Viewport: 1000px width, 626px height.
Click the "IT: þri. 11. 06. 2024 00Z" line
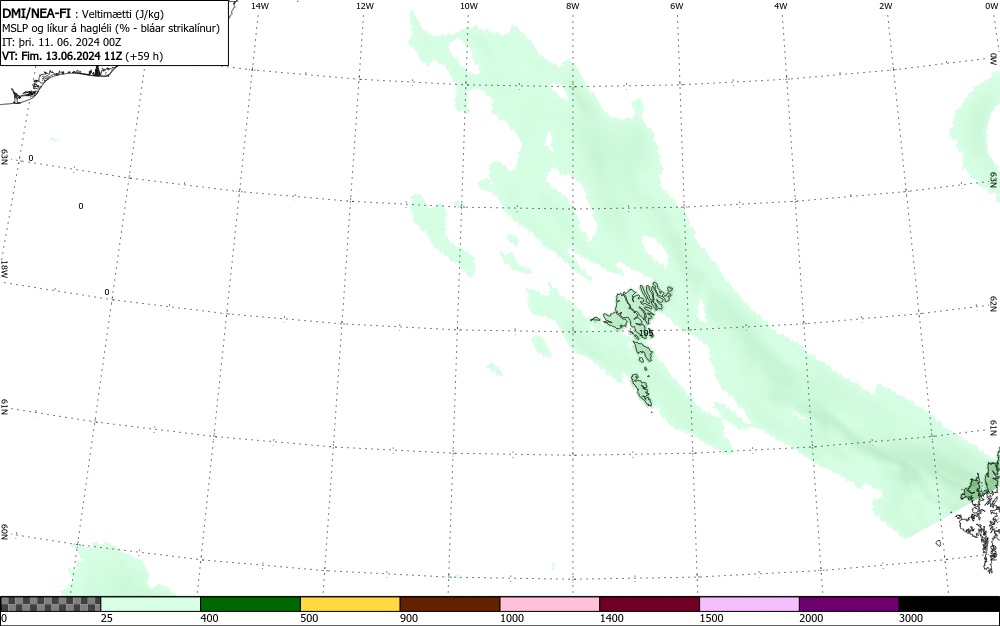[x=61, y=42]
